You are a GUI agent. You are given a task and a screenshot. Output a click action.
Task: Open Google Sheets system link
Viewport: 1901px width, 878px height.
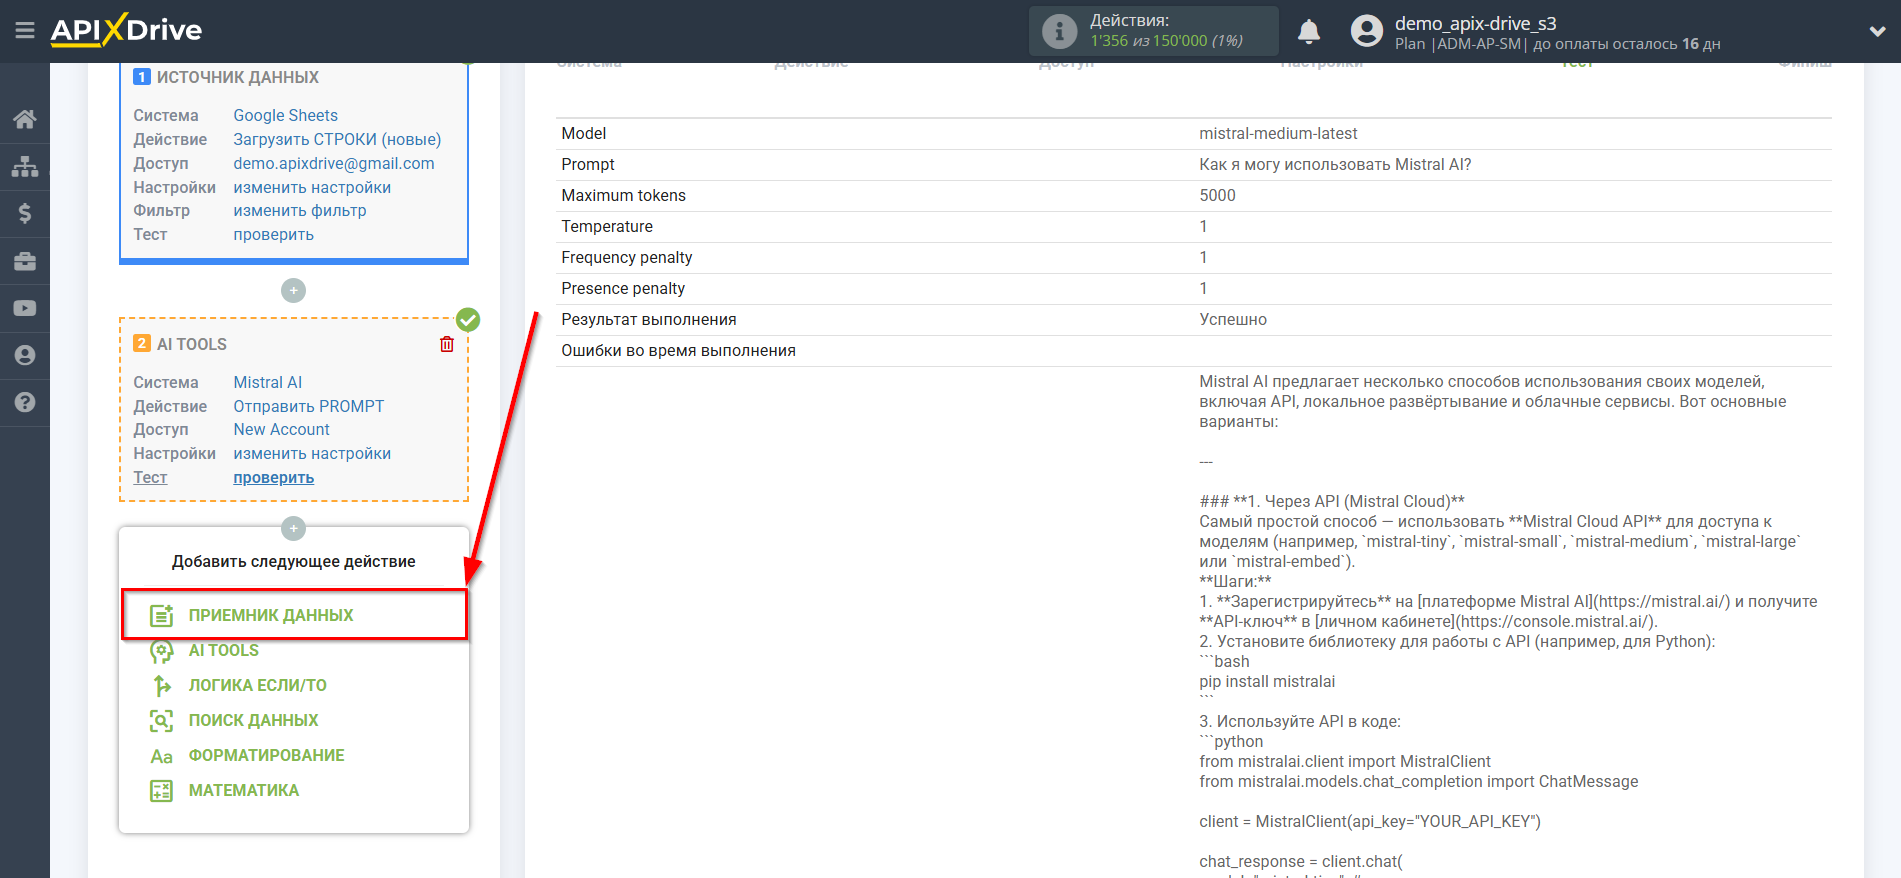pyautogui.click(x=285, y=115)
